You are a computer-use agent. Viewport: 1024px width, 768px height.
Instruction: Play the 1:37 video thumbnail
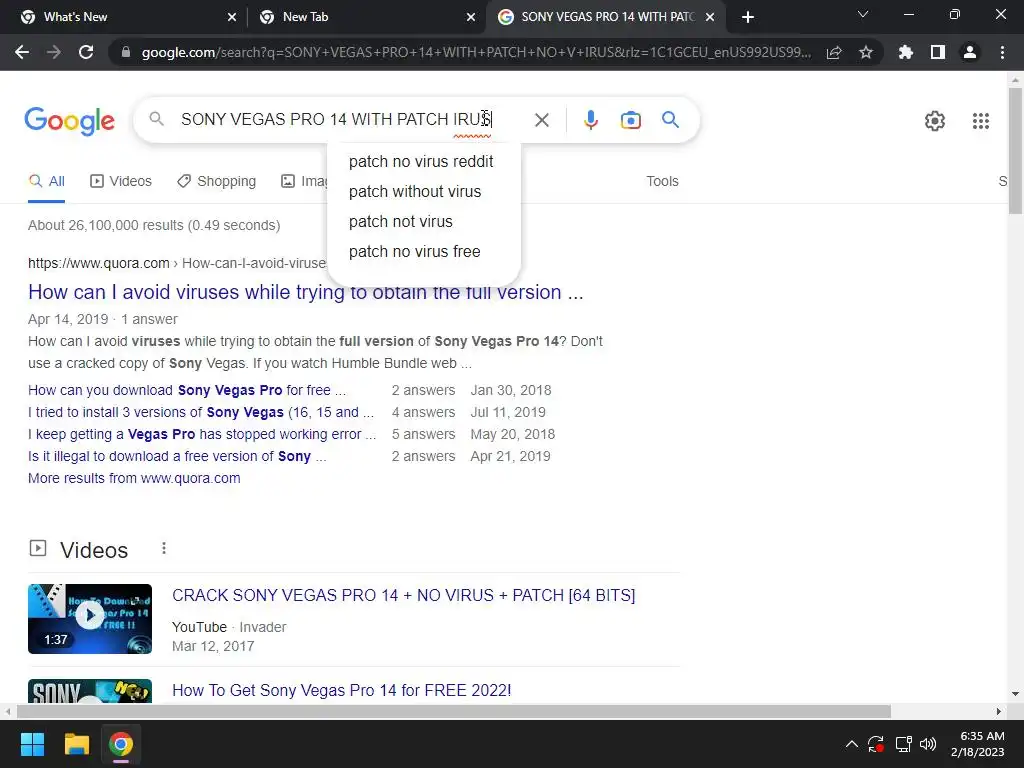(90, 618)
